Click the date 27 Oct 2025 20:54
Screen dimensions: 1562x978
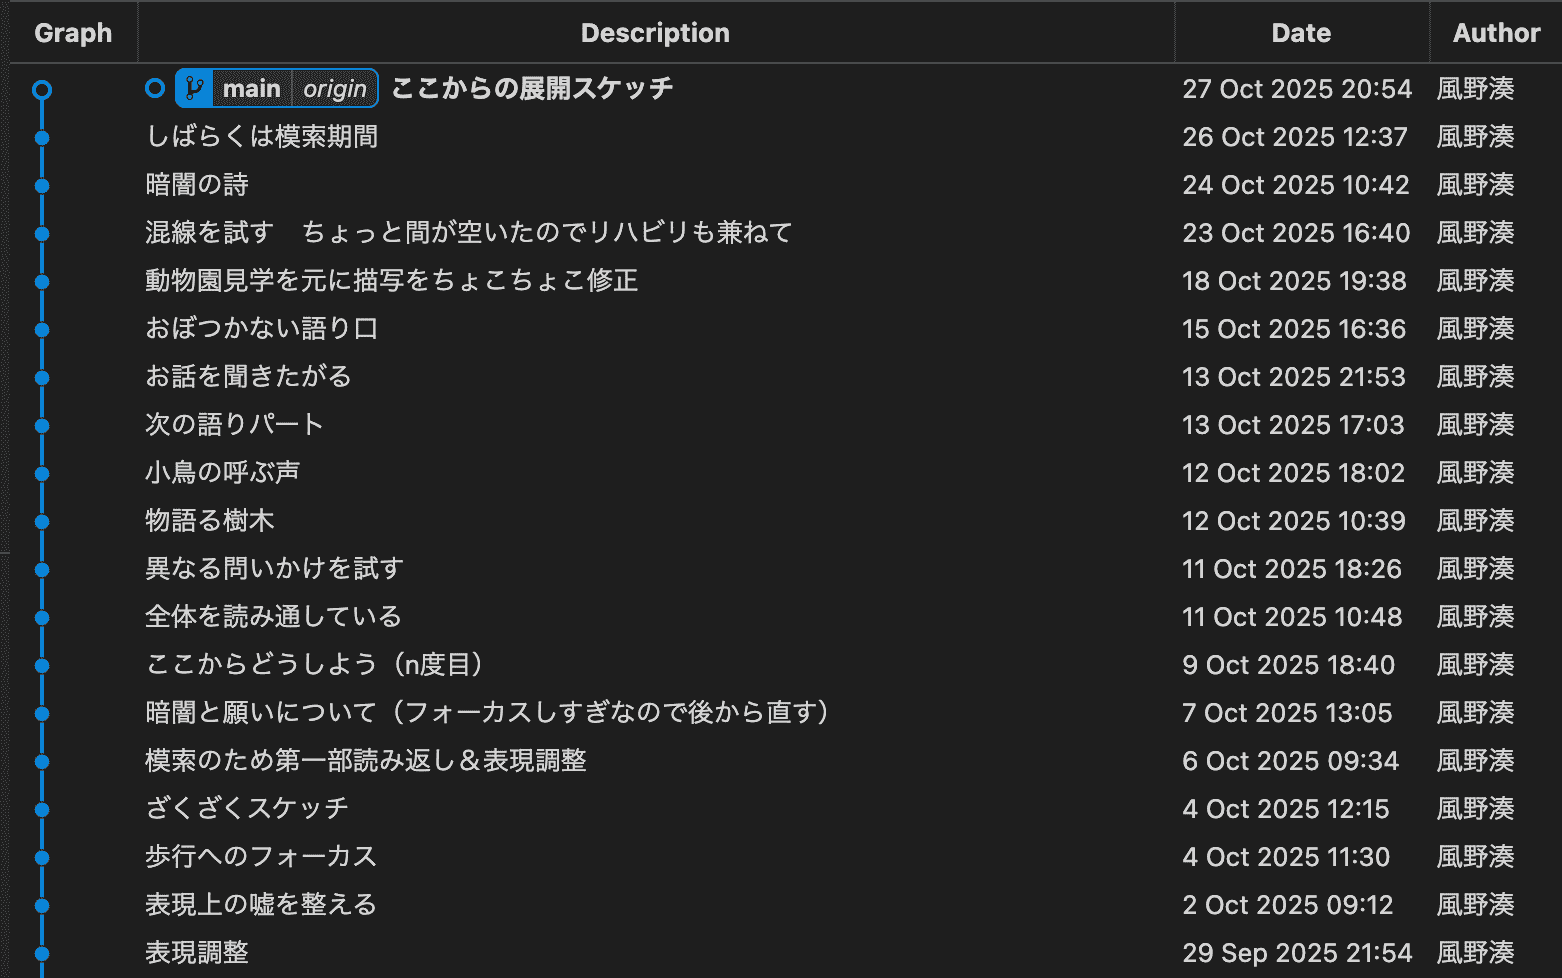tap(1297, 88)
